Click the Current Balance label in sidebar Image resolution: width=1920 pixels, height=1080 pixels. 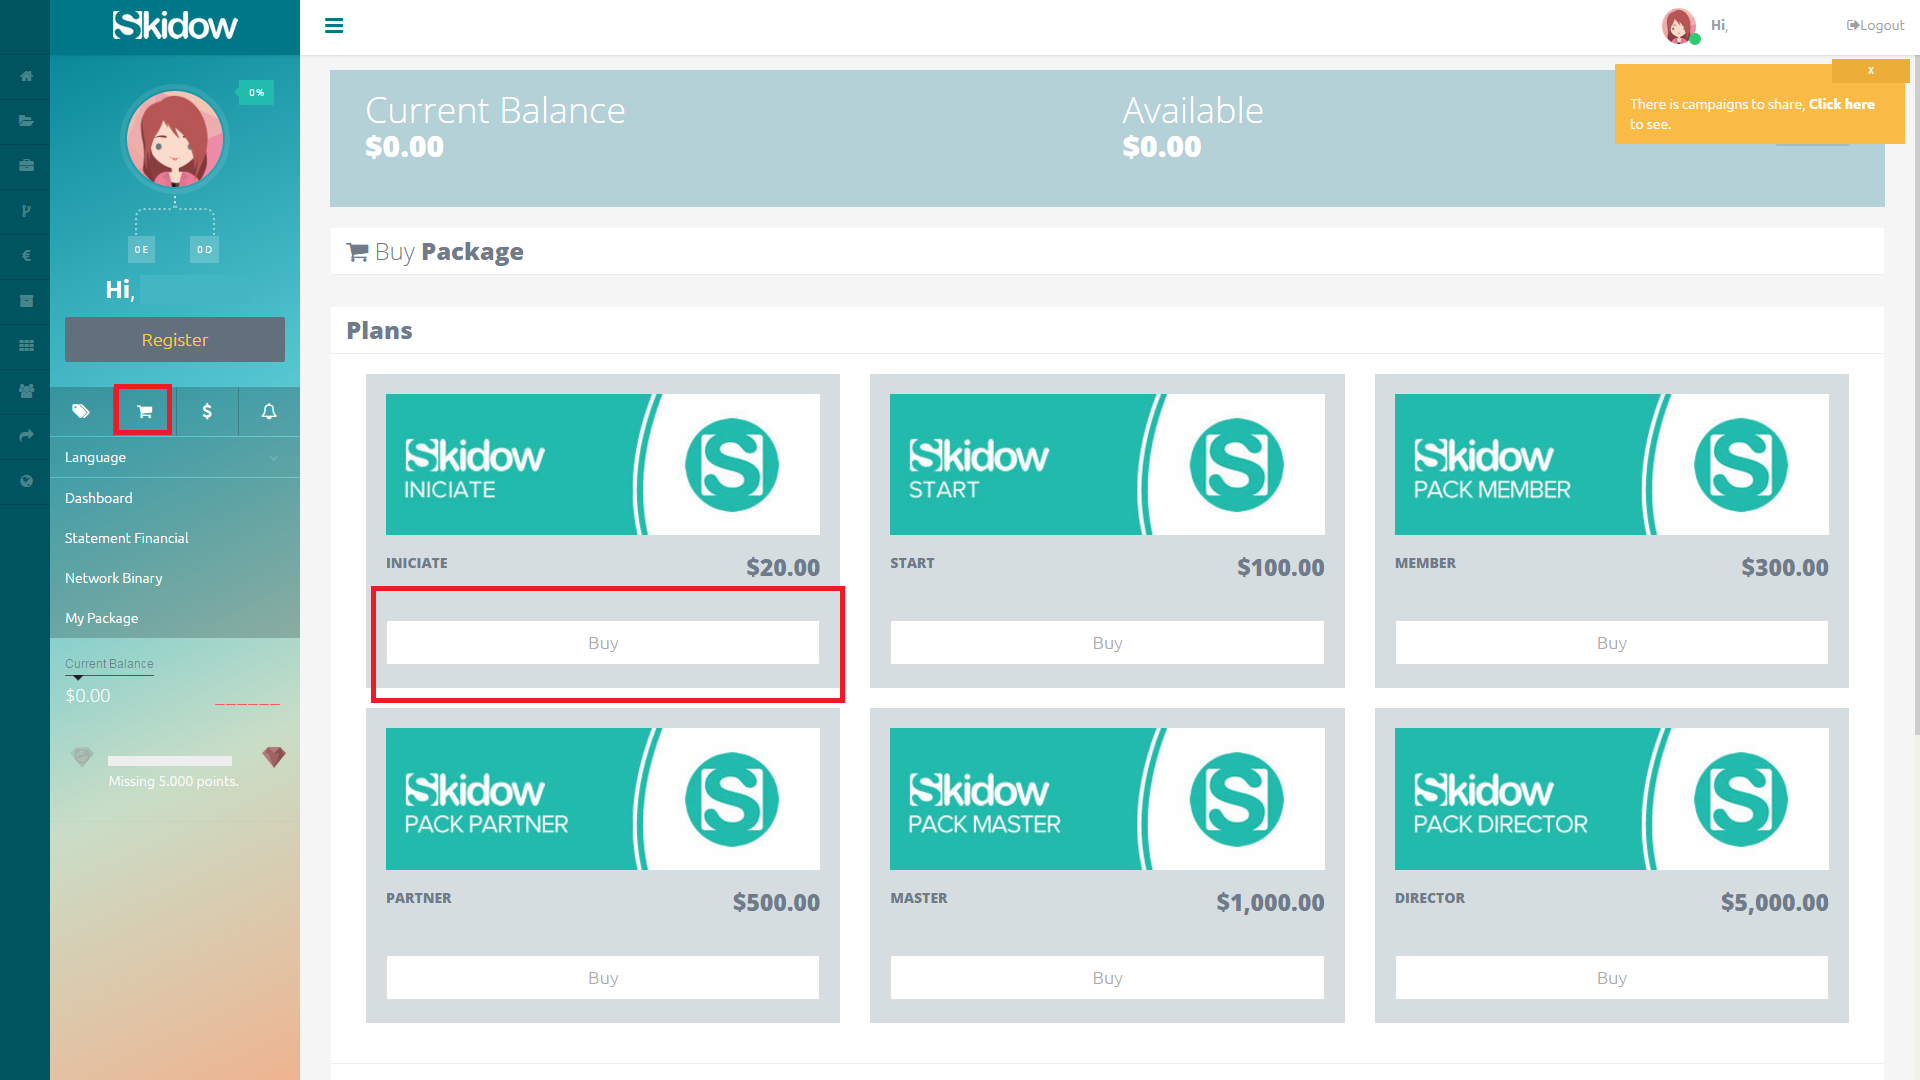point(109,664)
